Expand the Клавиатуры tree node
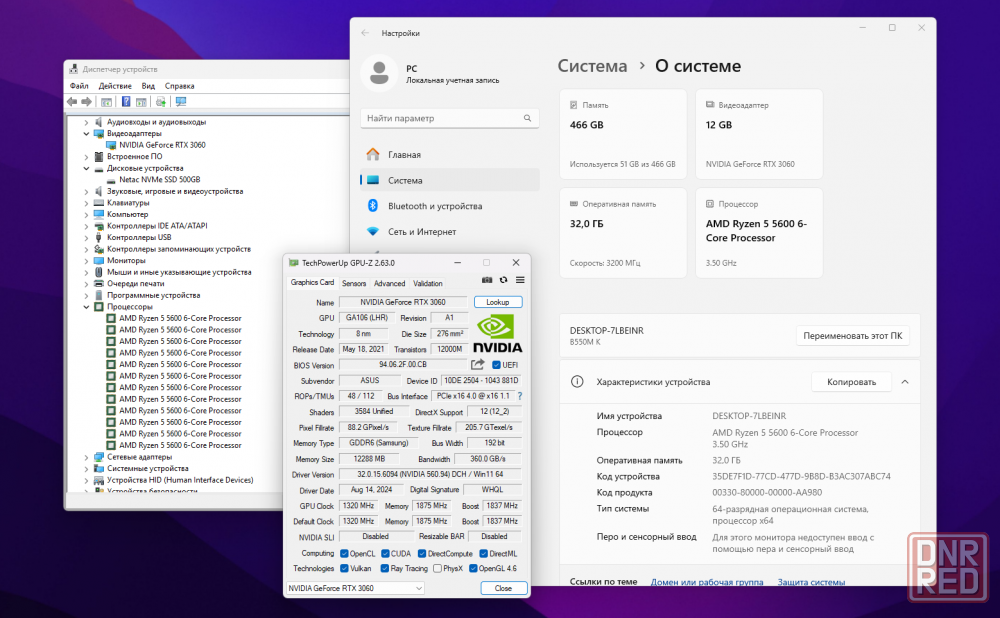 (86, 203)
